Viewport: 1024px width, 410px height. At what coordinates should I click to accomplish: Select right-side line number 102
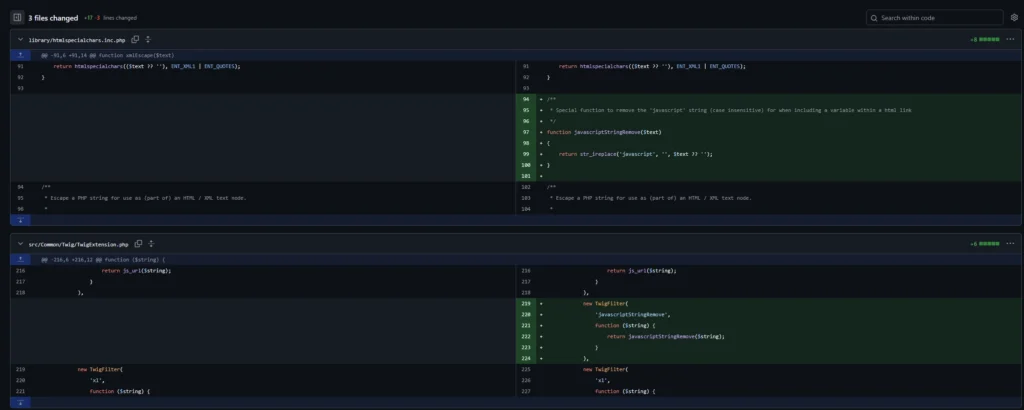(526, 187)
